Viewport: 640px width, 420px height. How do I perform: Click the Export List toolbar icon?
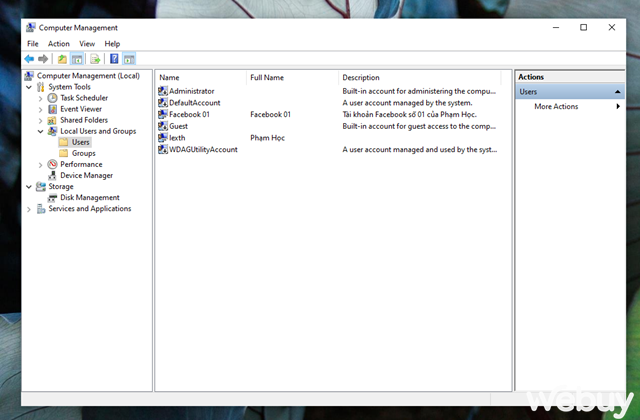point(94,59)
